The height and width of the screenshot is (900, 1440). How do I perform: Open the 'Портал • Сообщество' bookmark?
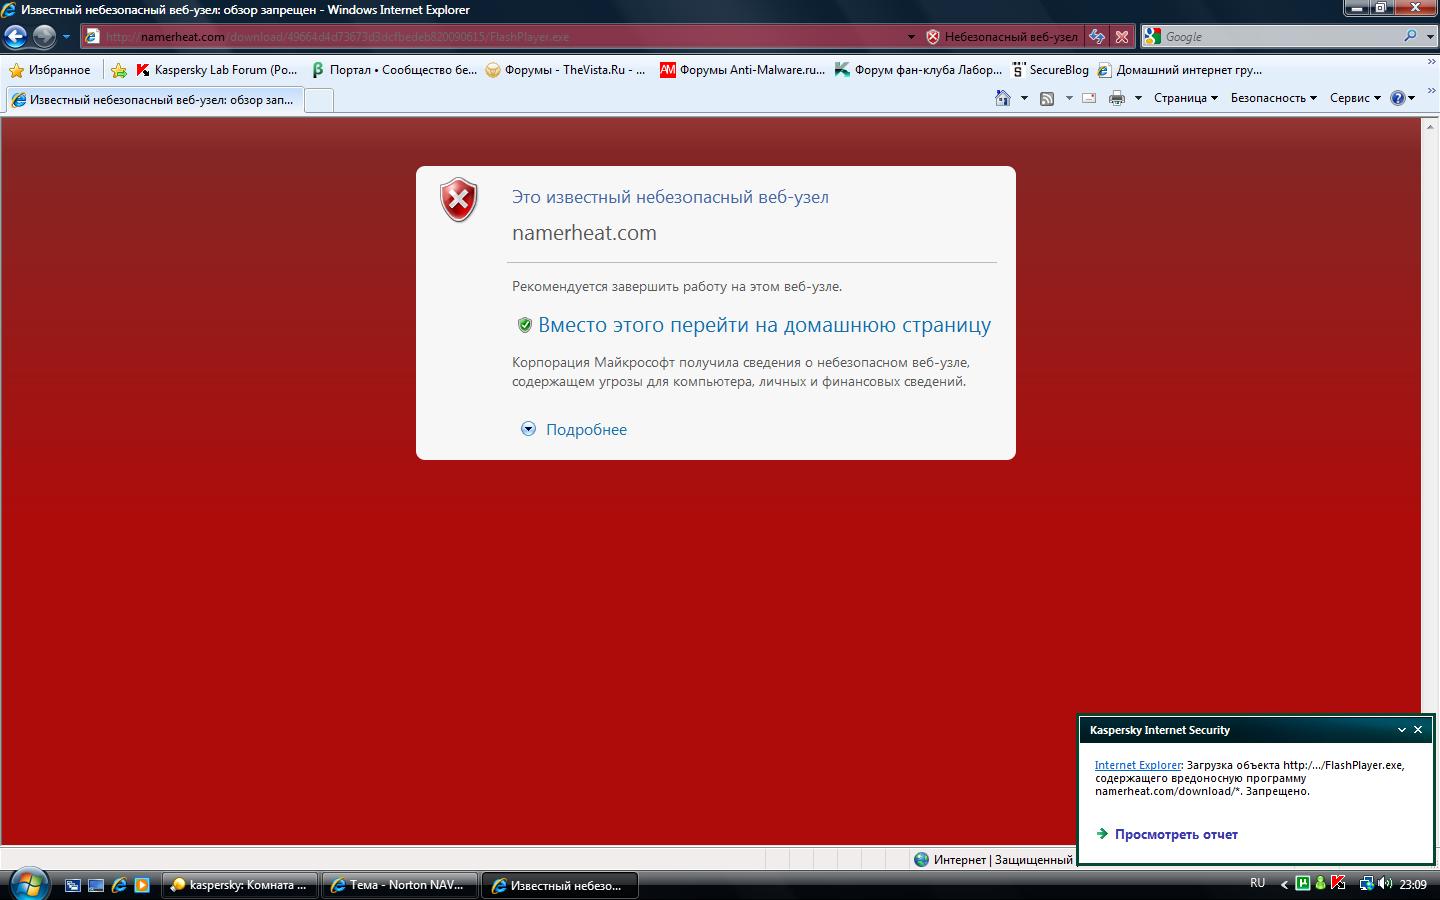394,70
